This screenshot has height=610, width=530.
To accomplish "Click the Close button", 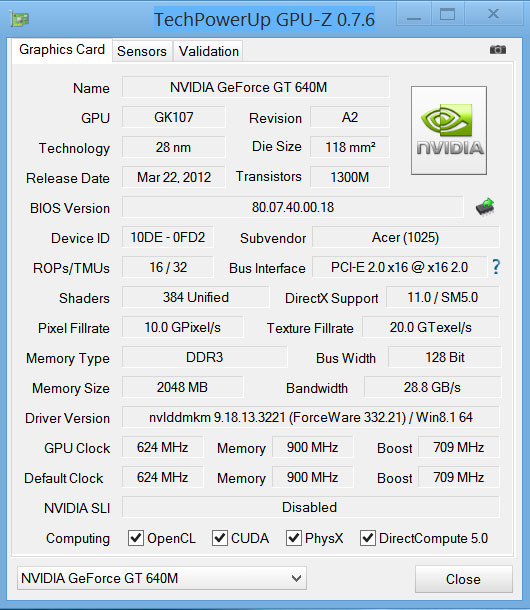I will pos(463,579).
